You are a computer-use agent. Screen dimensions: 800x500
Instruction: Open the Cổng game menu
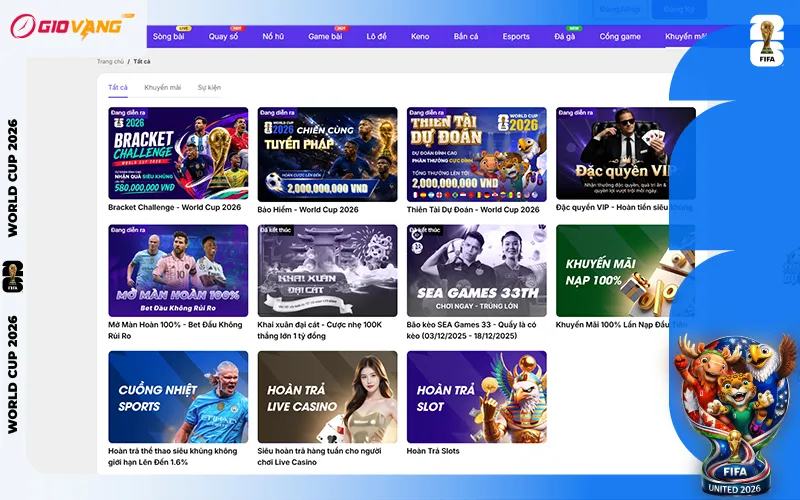pos(620,37)
